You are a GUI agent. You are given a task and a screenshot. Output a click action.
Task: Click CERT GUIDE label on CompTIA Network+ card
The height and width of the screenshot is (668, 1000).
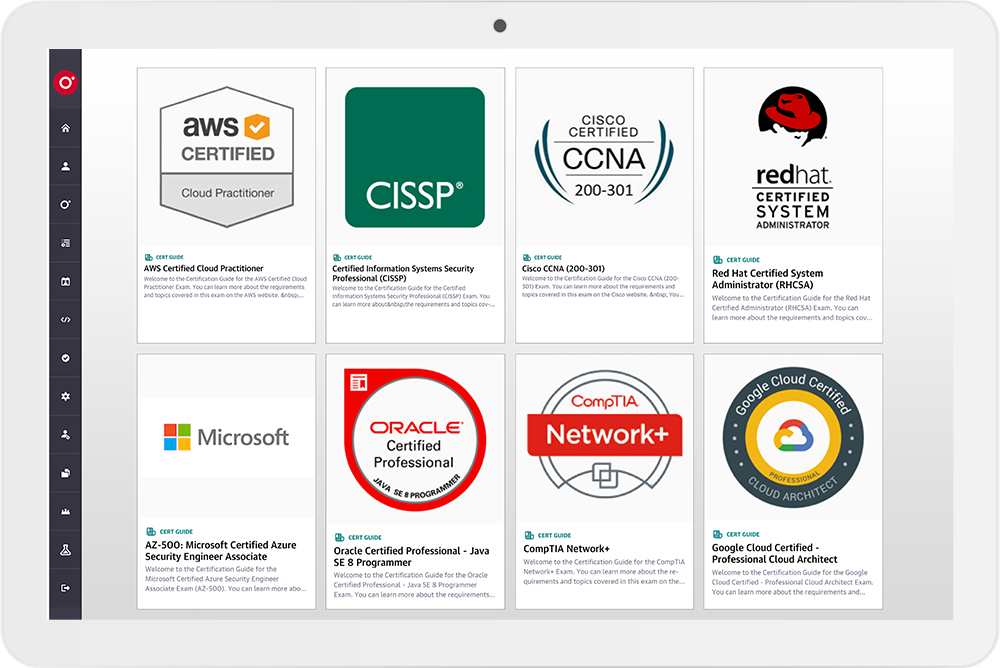(x=555, y=535)
